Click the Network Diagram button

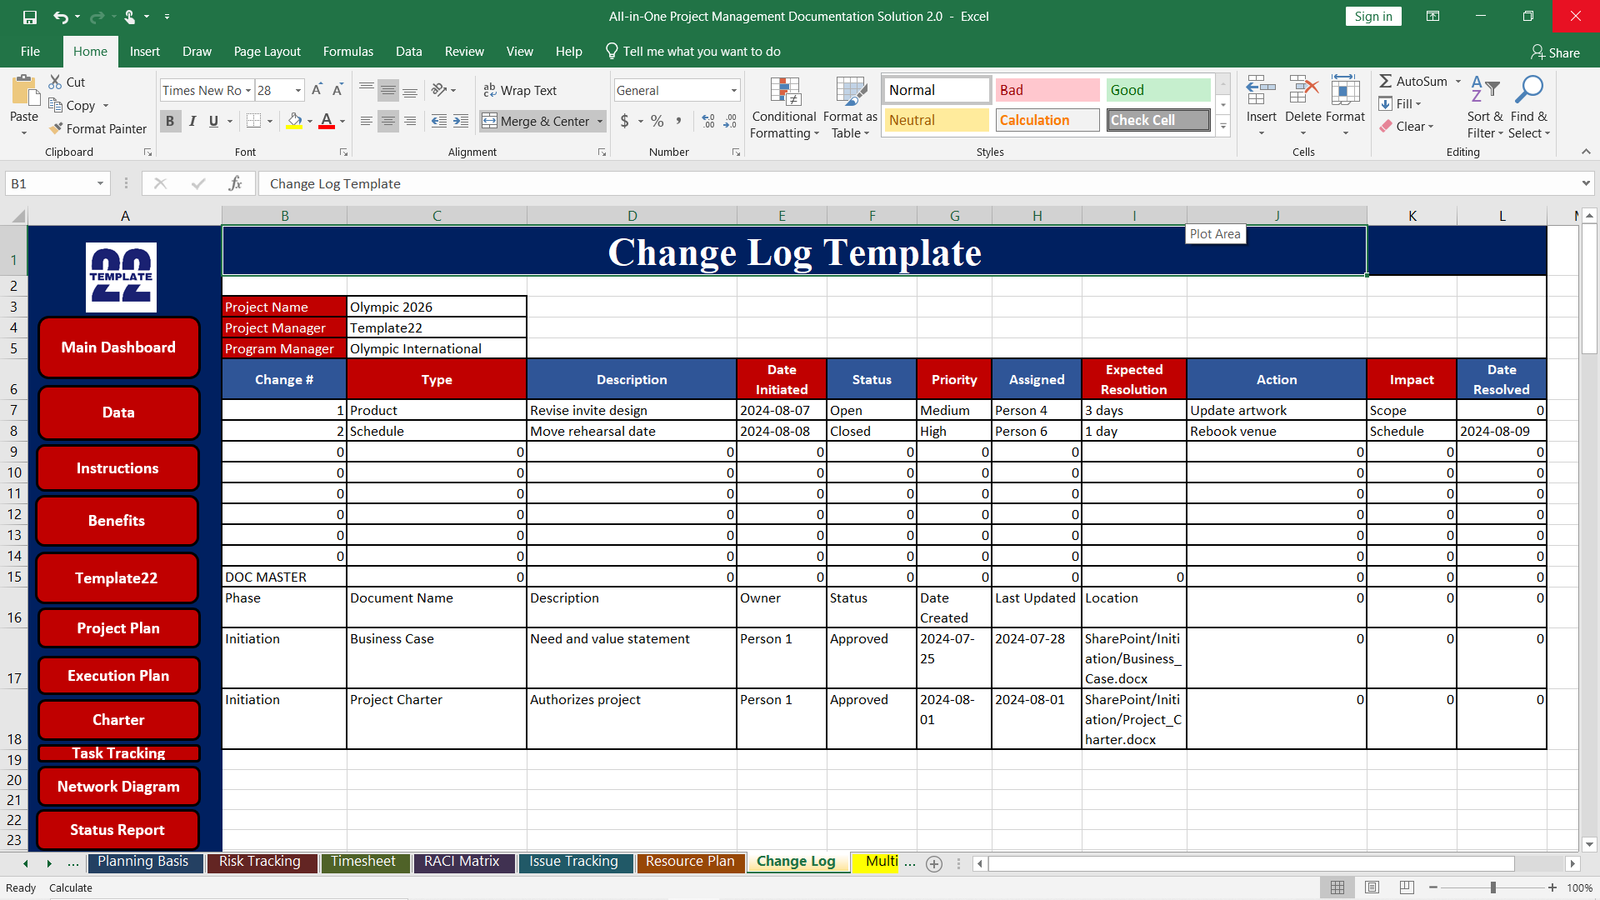(118, 786)
